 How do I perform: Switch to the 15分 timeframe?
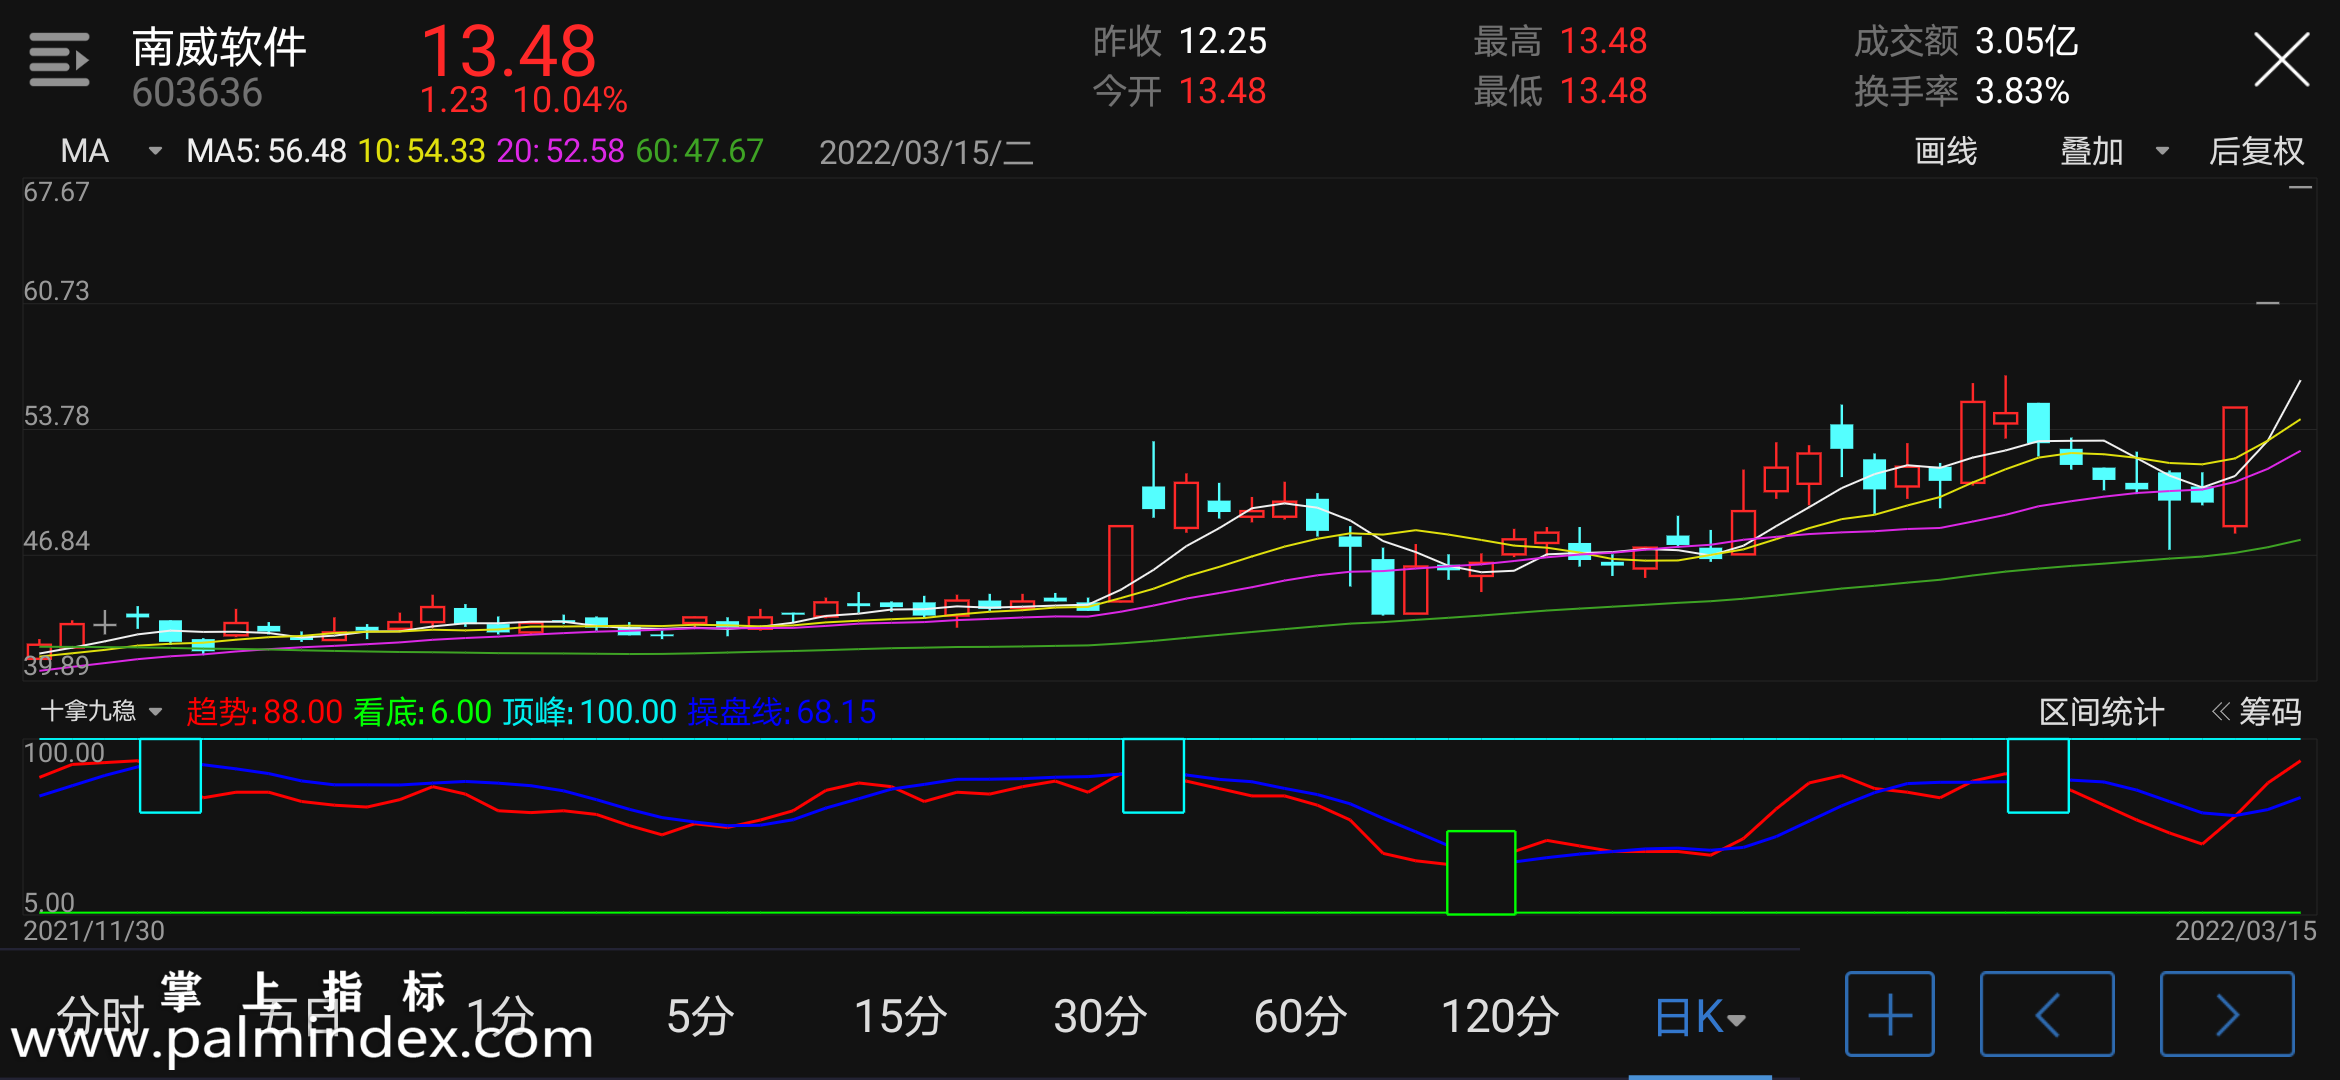click(900, 1016)
